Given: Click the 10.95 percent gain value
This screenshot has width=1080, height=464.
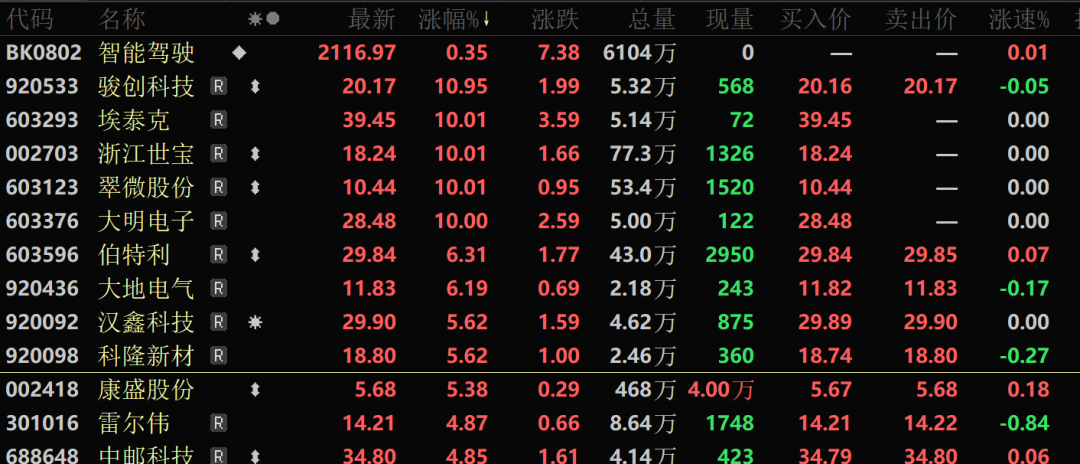Looking at the screenshot, I should point(461,87).
